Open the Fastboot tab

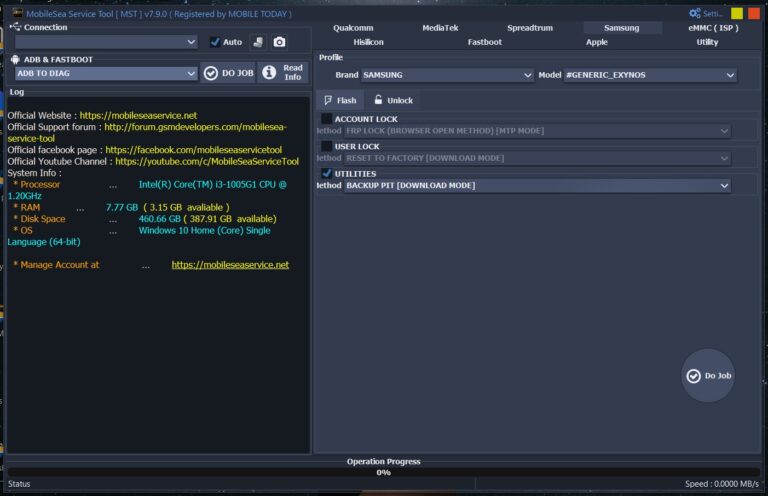point(484,42)
